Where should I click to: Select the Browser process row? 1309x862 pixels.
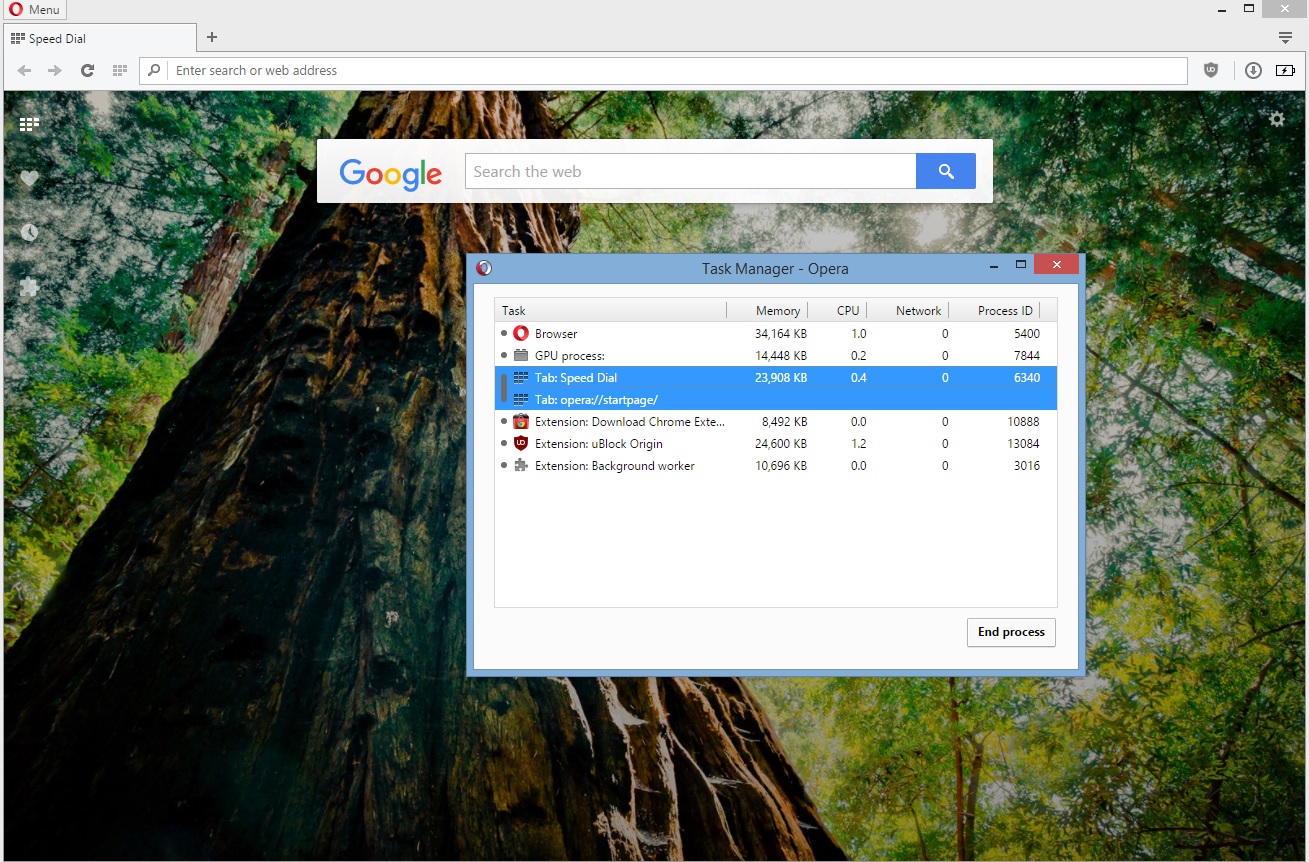click(776, 334)
